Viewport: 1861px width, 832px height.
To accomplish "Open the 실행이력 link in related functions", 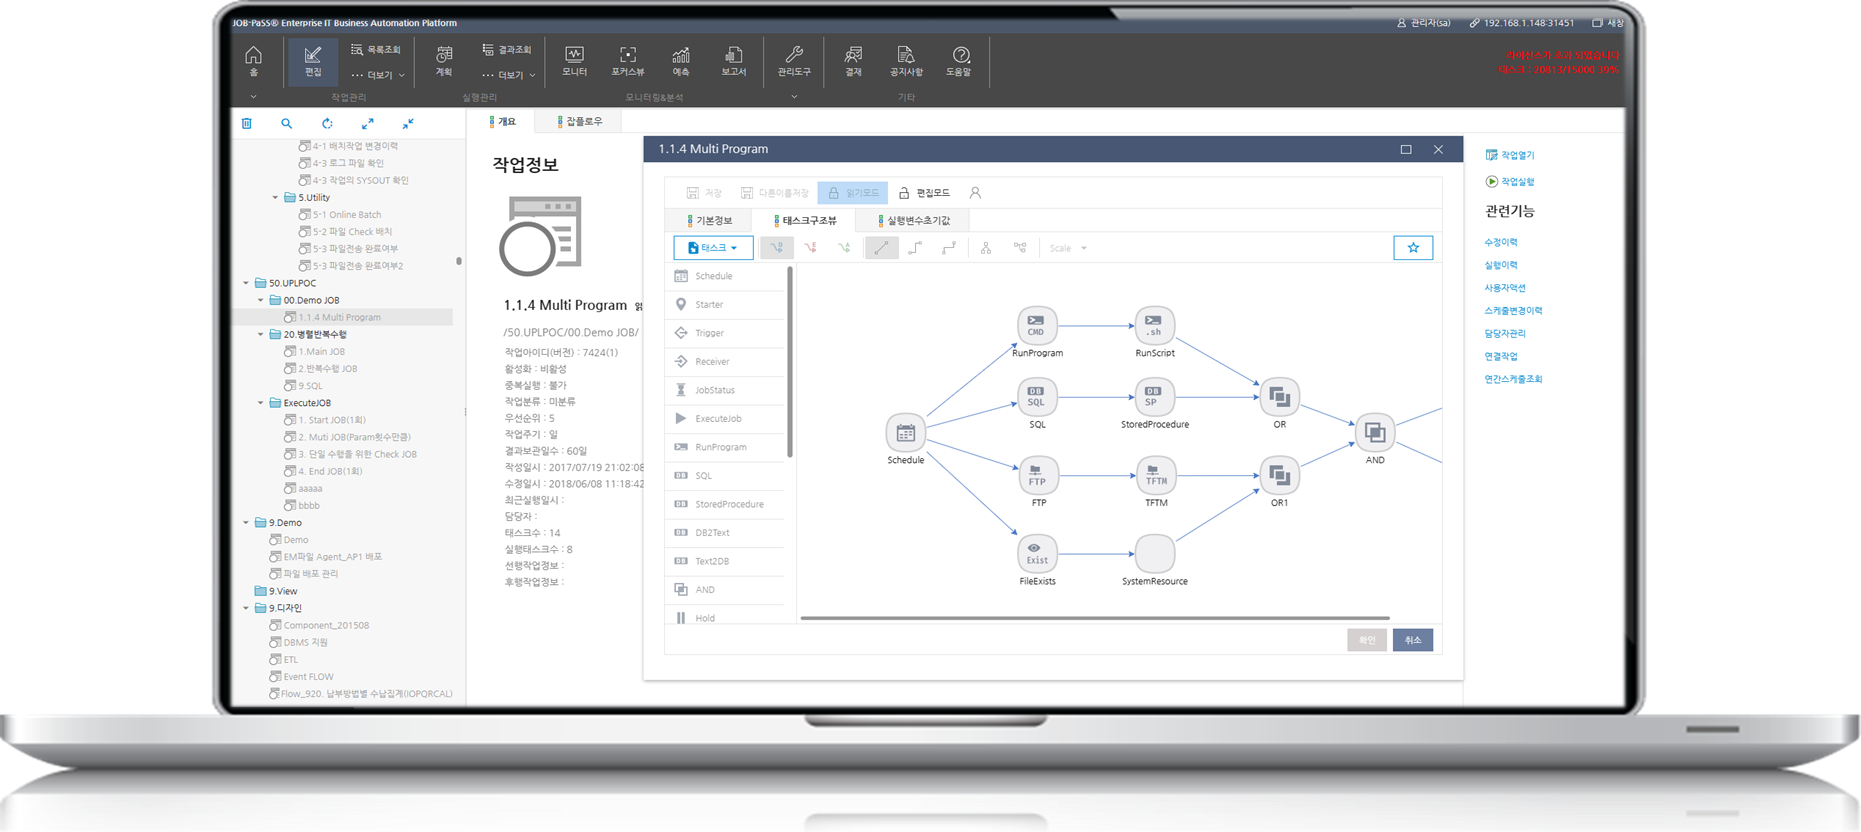I will 1500,265.
